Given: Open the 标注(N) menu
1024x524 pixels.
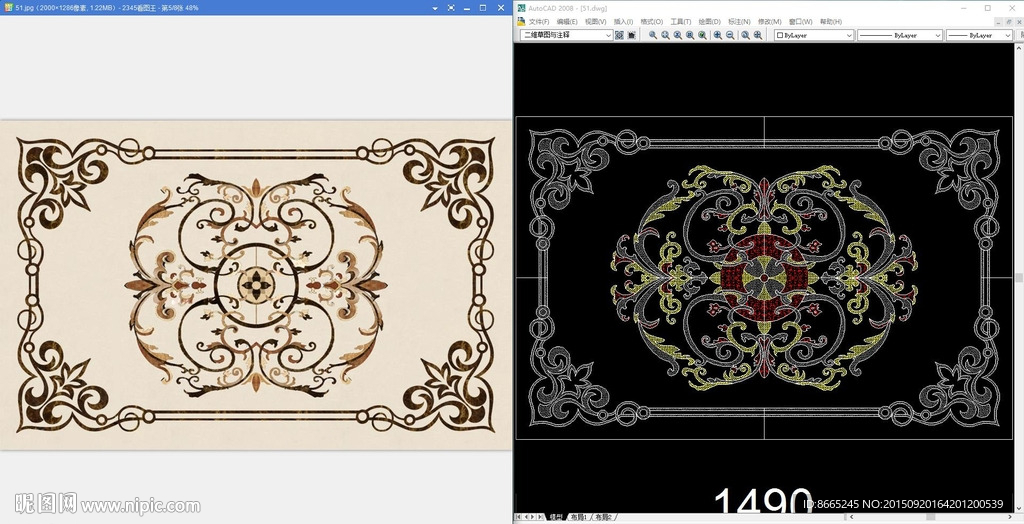Looking at the screenshot, I should (739, 22).
